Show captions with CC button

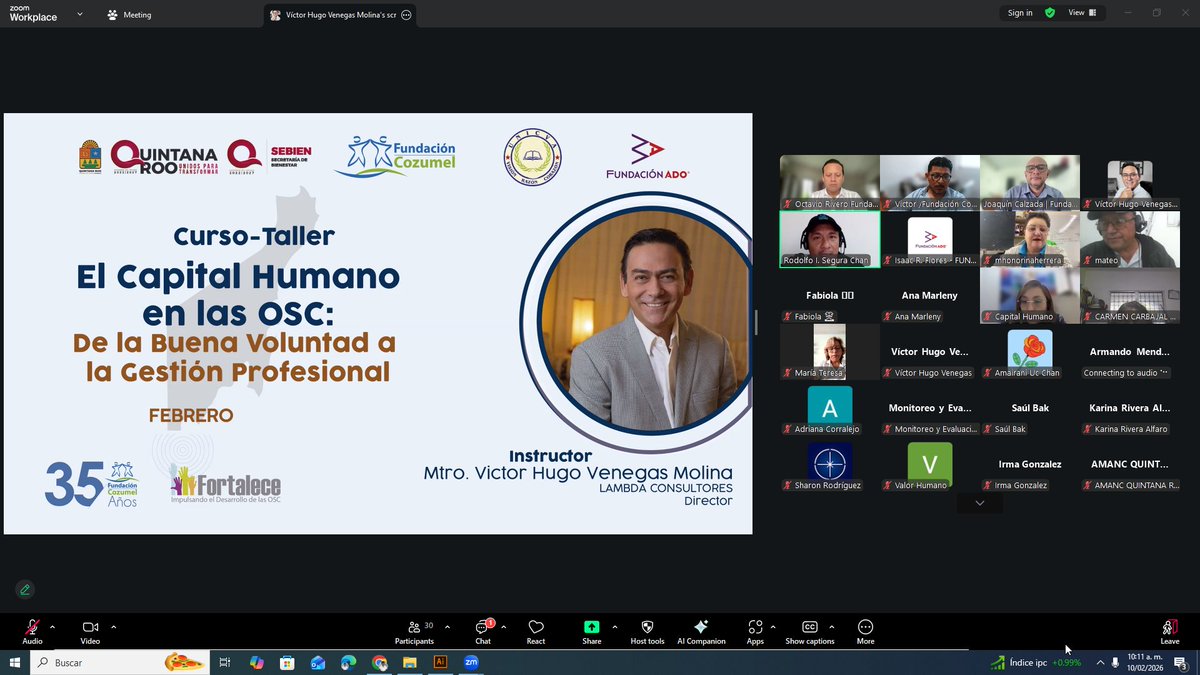click(x=810, y=632)
